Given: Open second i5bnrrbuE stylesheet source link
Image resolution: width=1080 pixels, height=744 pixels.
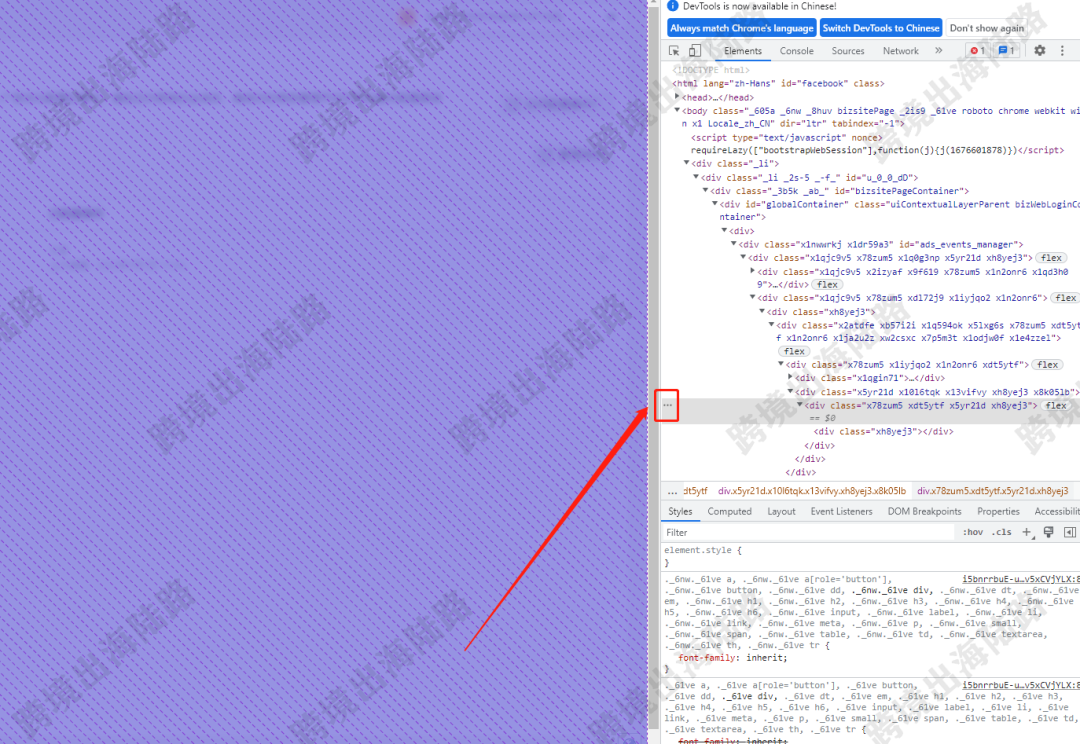Looking at the screenshot, I should (1021, 685).
